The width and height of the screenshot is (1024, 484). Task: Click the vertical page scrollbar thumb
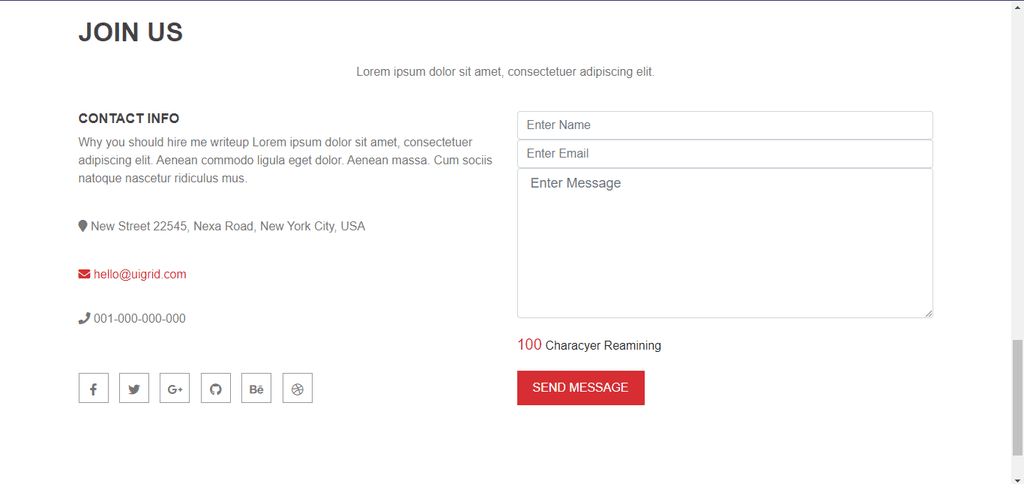coord(1017,397)
